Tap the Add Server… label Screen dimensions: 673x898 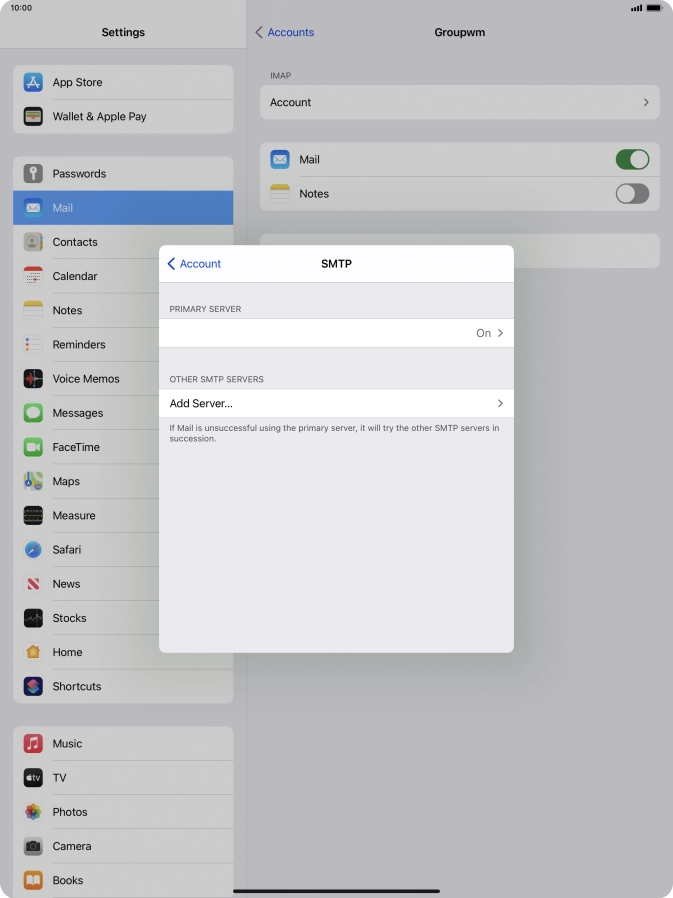click(201, 404)
